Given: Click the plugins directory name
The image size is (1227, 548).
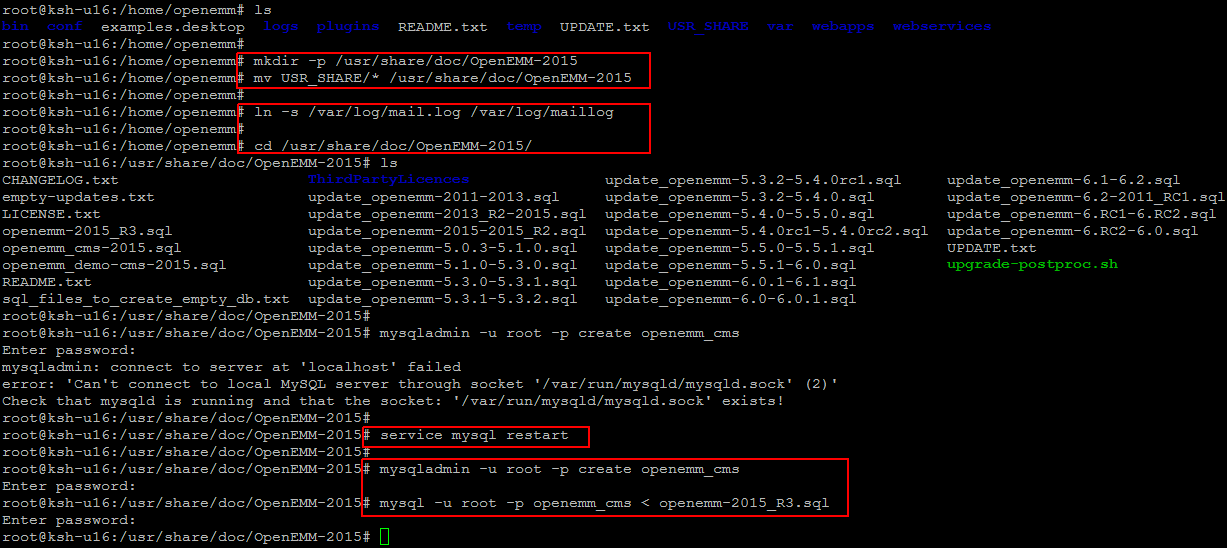Looking at the screenshot, I should (348, 27).
